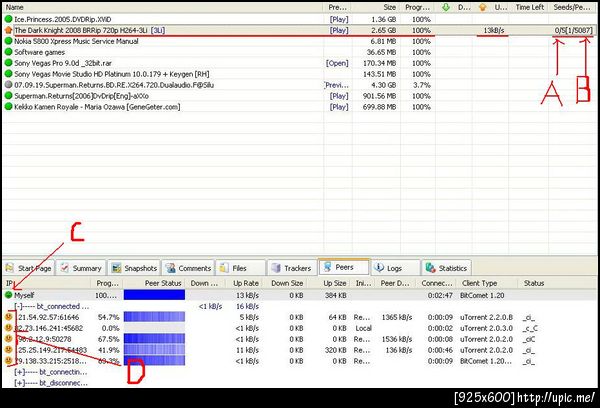Switch to the Summary tab

click(x=81, y=268)
